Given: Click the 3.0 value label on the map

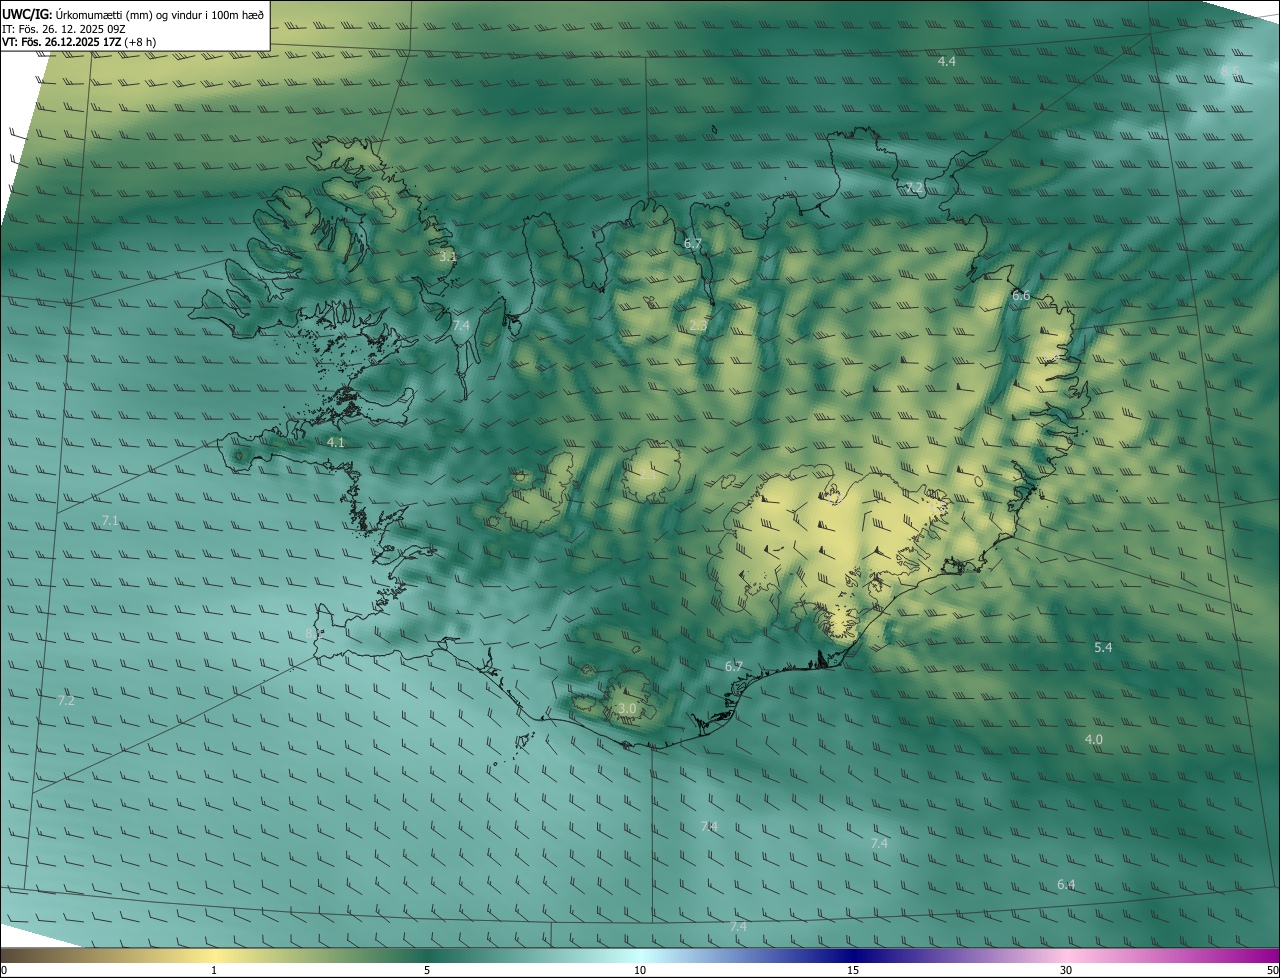Looking at the screenshot, I should (627, 709).
